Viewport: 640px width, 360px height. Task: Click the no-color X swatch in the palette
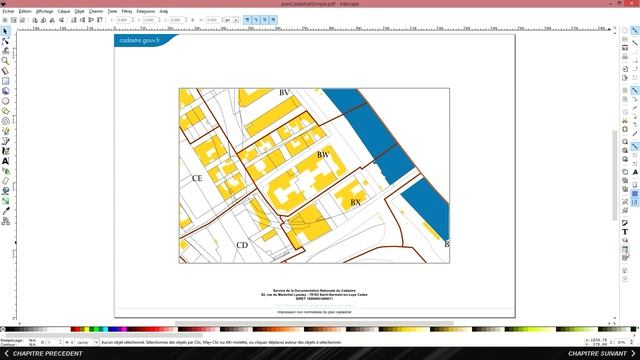coord(2,329)
